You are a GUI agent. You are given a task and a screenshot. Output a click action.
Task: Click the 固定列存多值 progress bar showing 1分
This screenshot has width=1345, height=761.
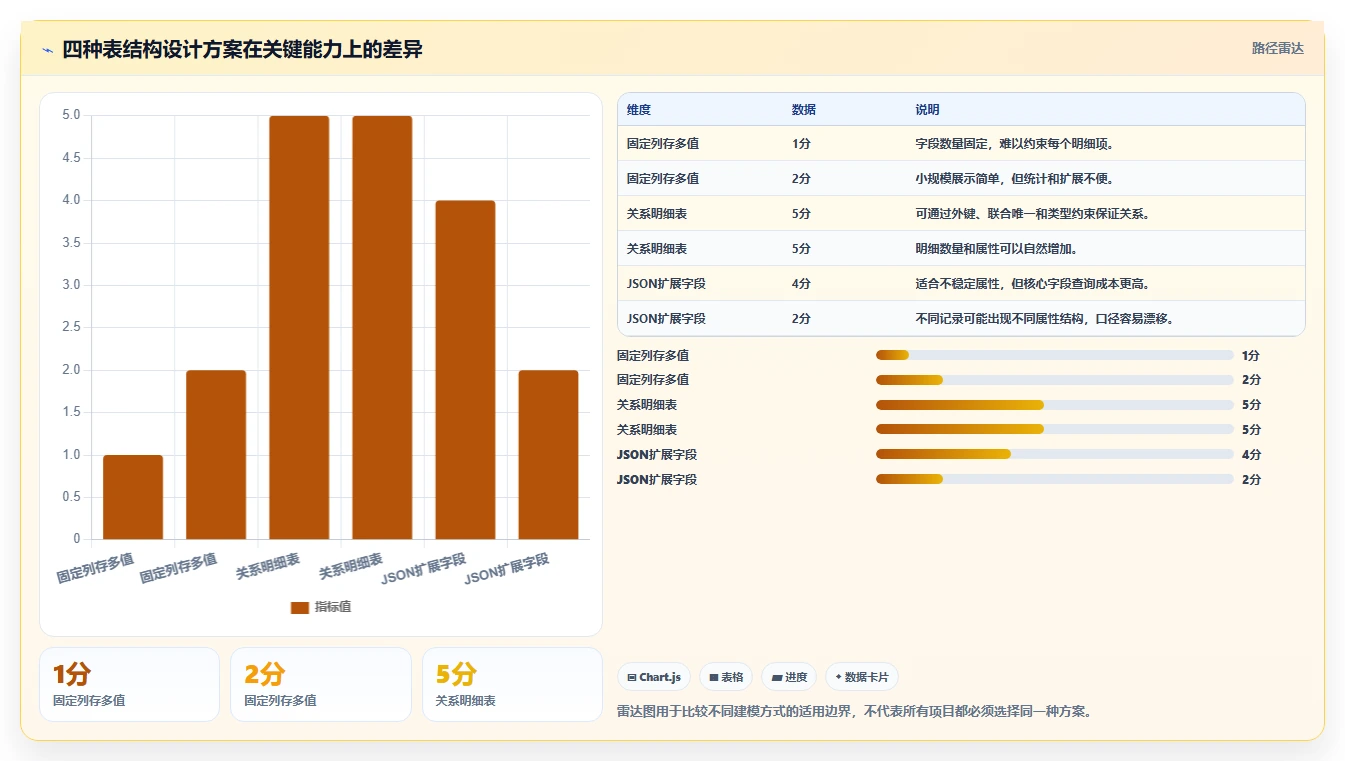coord(1054,355)
